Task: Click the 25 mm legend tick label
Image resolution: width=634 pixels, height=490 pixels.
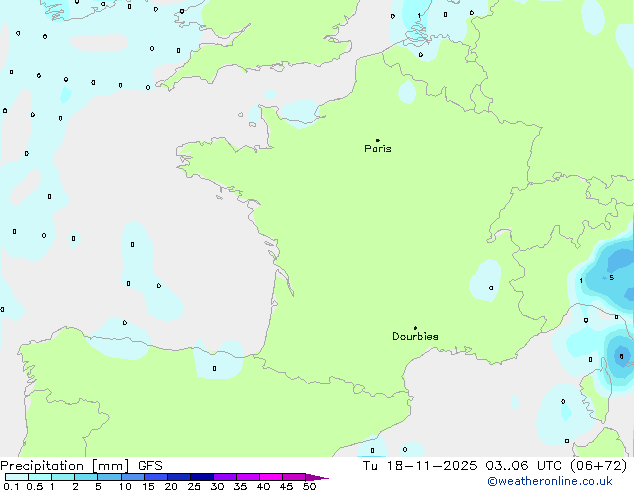Action: click(x=194, y=486)
